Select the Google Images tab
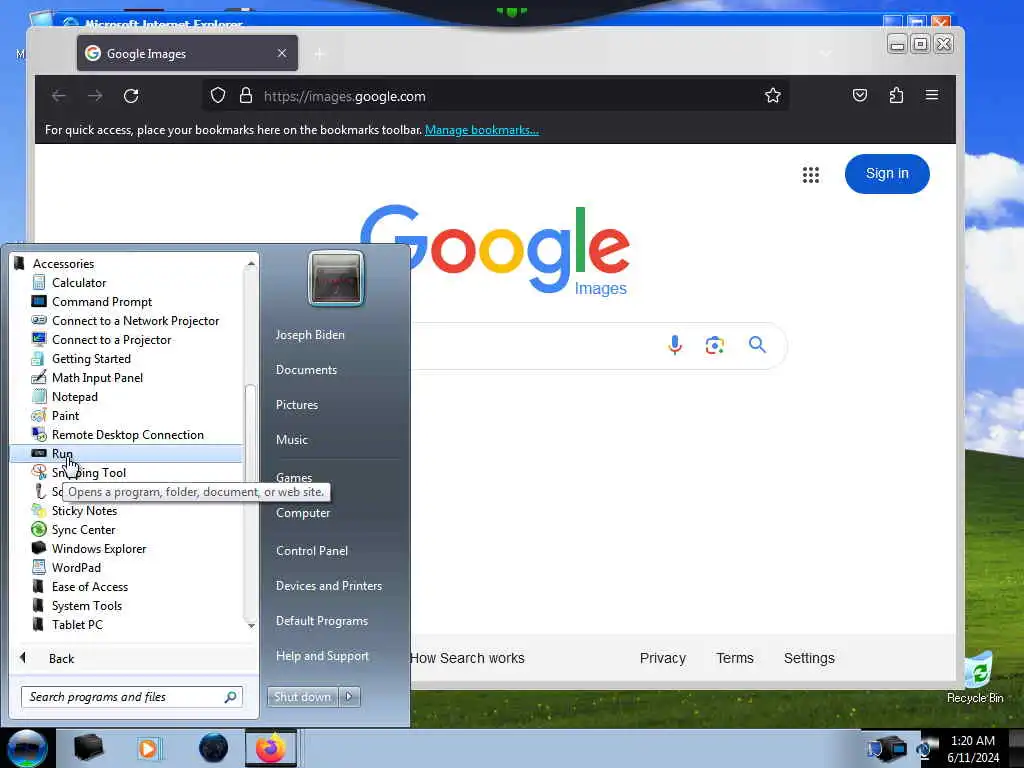Image resolution: width=1024 pixels, height=768 pixels. point(187,54)
